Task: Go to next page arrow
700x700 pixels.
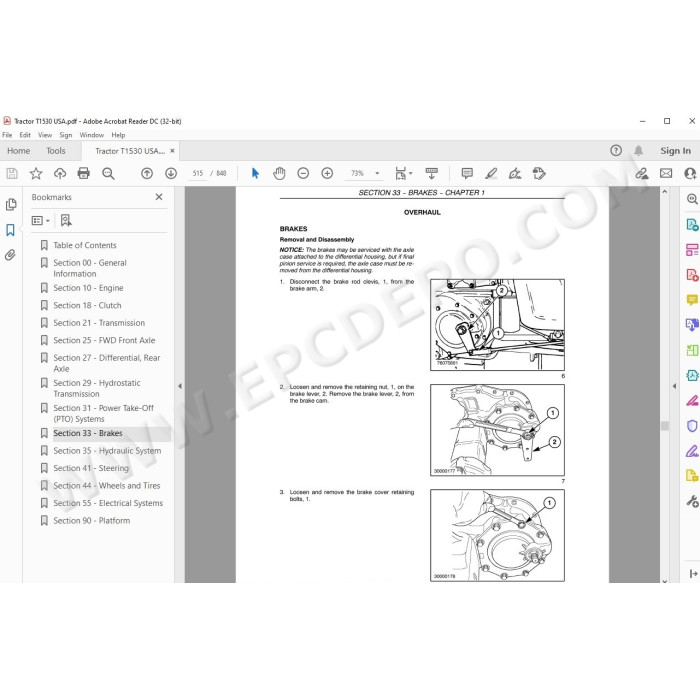Action: (x=171, y=173)
